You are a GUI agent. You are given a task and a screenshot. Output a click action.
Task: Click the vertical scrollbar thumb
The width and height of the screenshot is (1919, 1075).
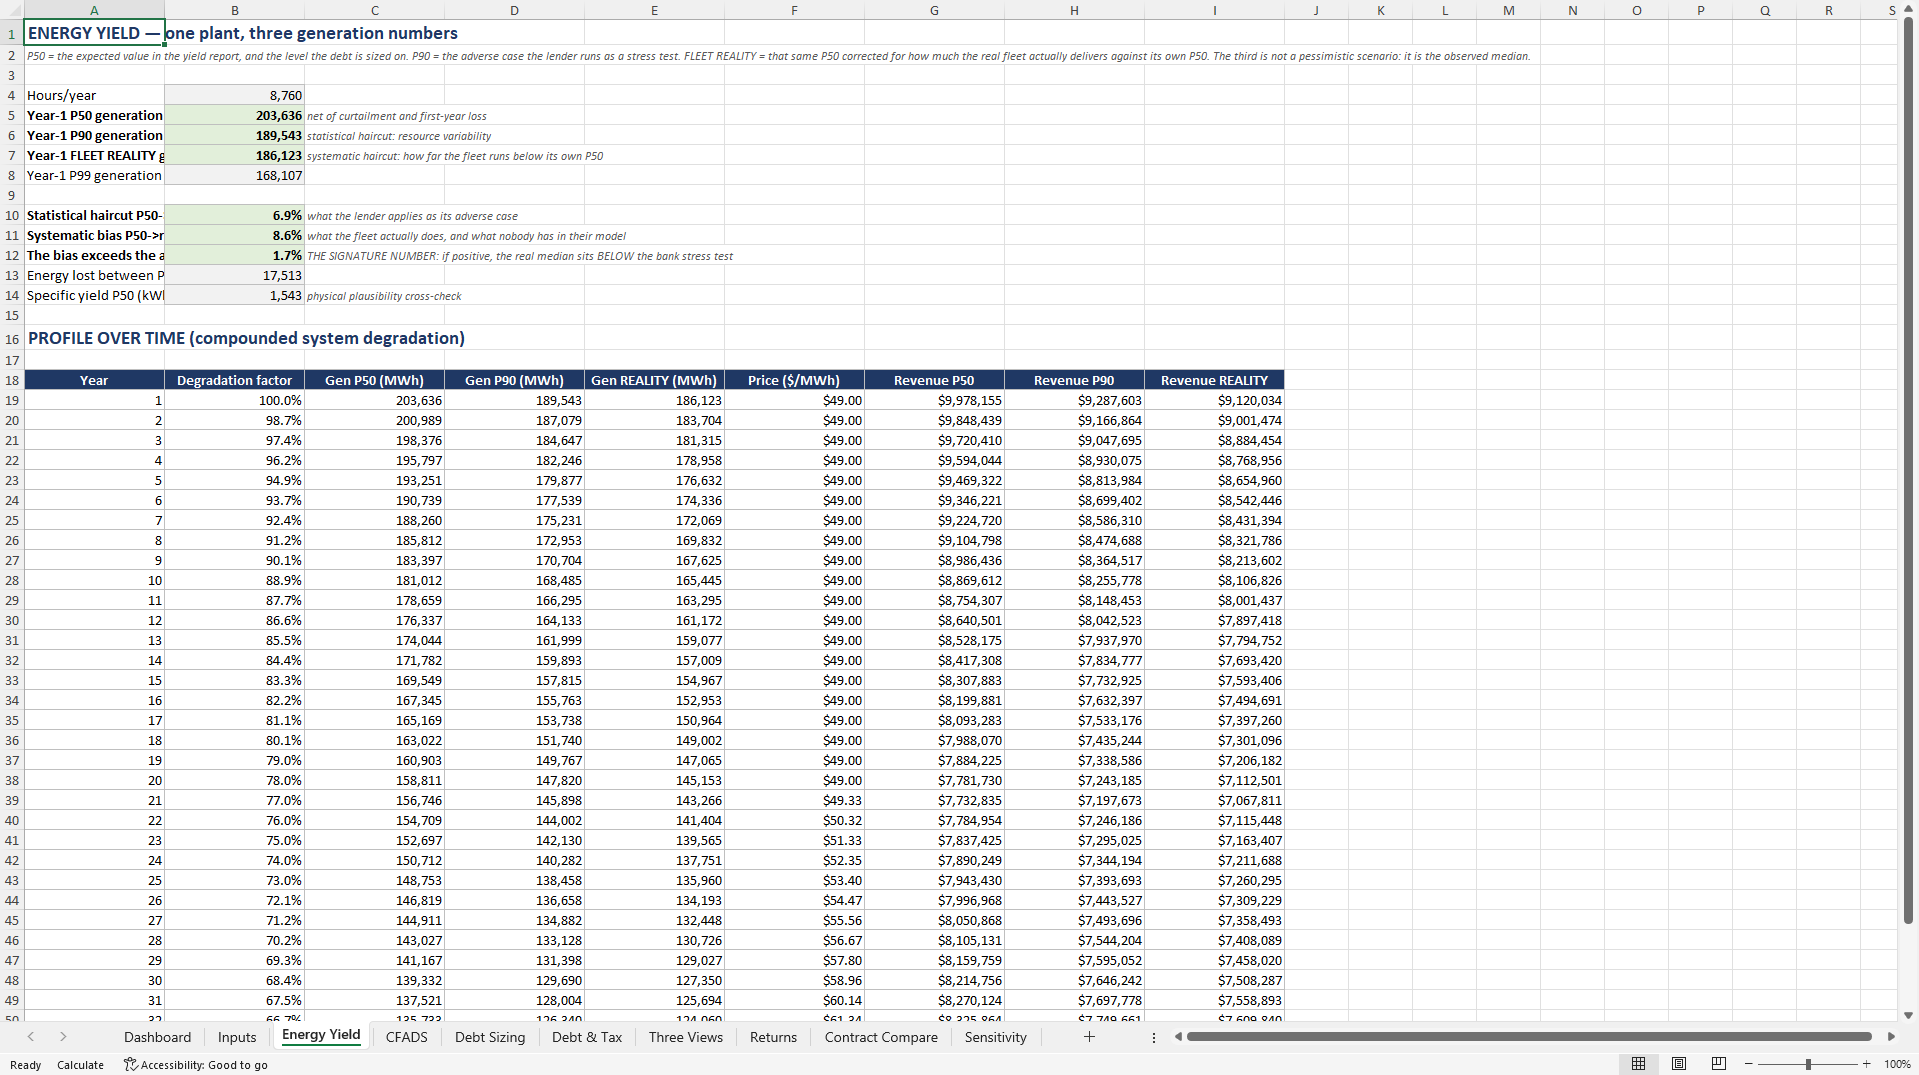(x=1909, y=470)
